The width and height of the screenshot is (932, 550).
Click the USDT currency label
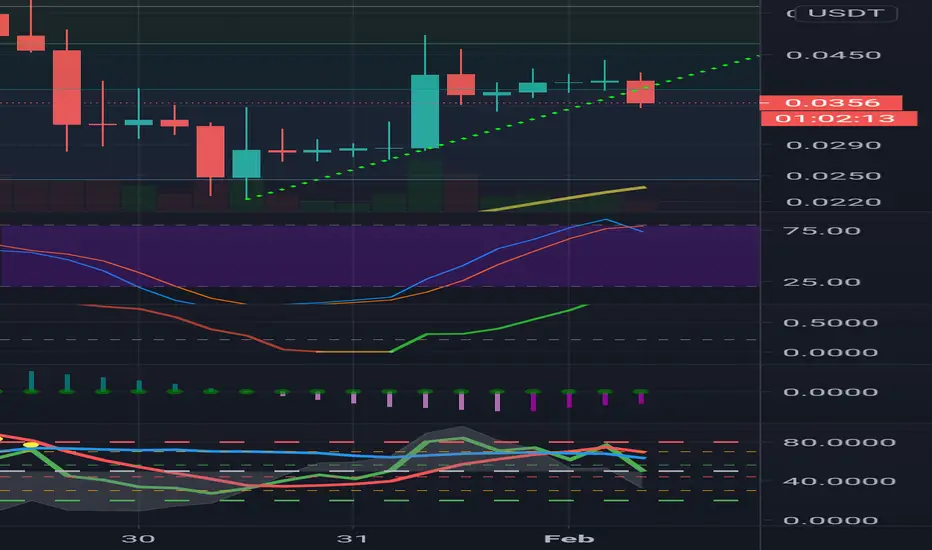pos(846,13)
